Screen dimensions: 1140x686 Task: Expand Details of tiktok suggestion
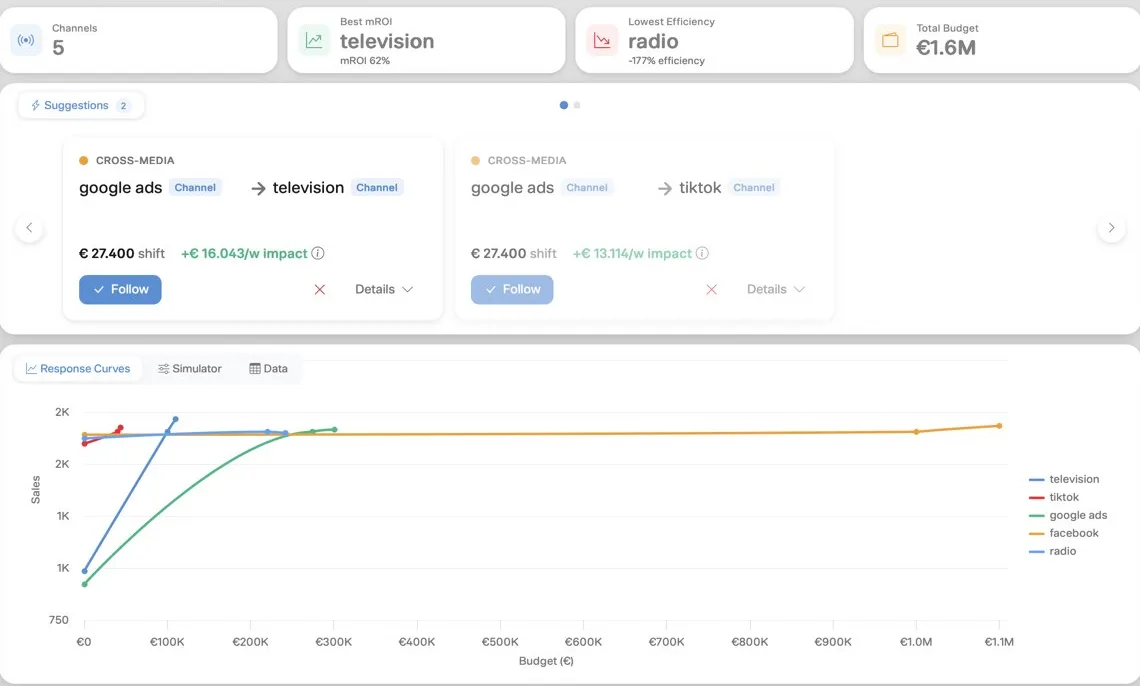(776, 289)
